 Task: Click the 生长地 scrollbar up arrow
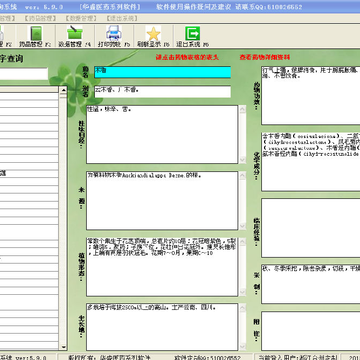(243, 307)
